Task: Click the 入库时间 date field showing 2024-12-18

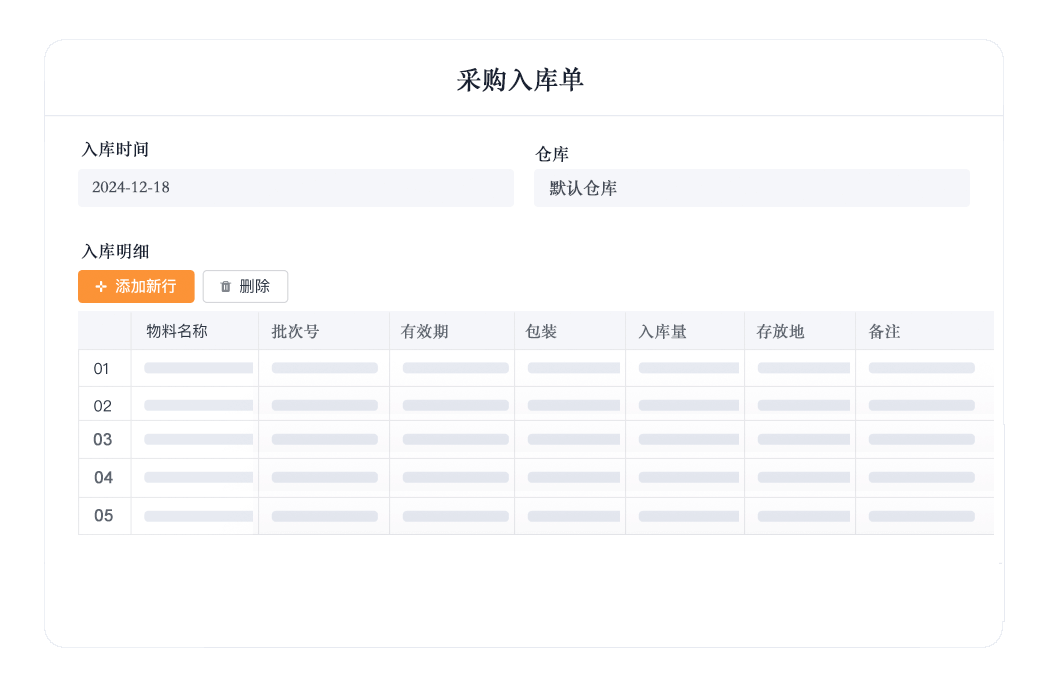Action: [295, 188]
